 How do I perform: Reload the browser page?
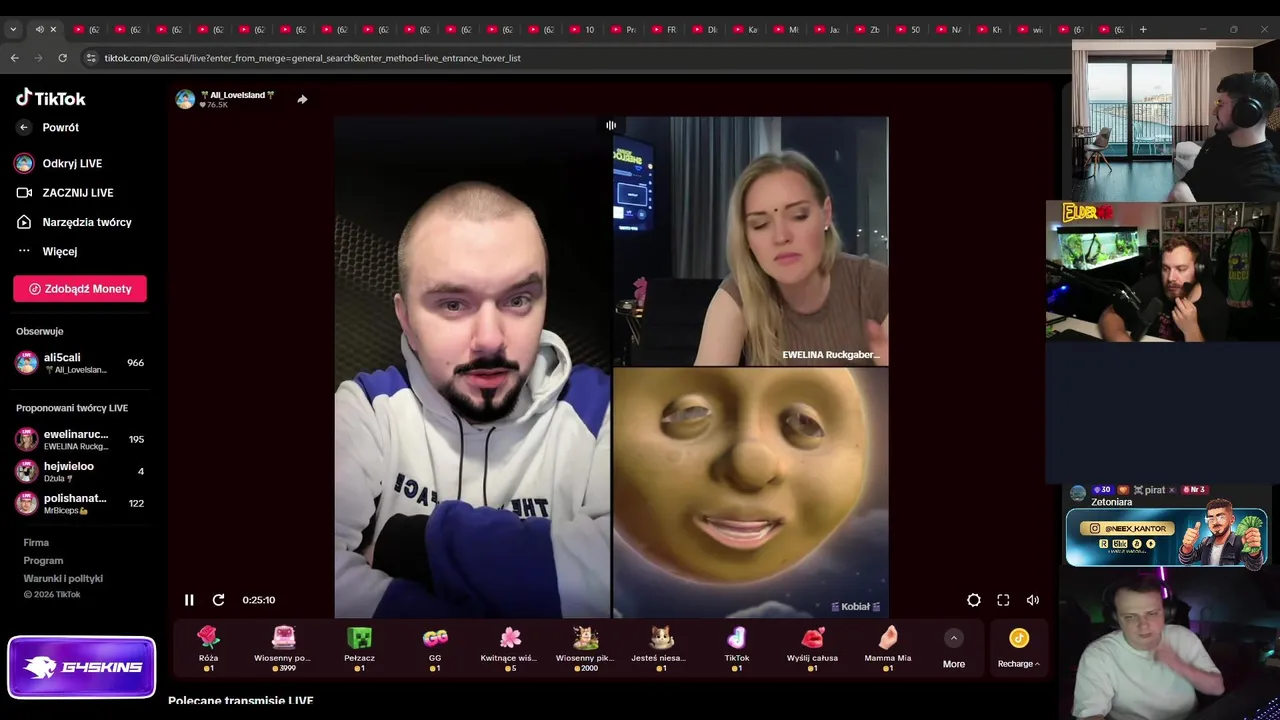click(x=63, y=58)
